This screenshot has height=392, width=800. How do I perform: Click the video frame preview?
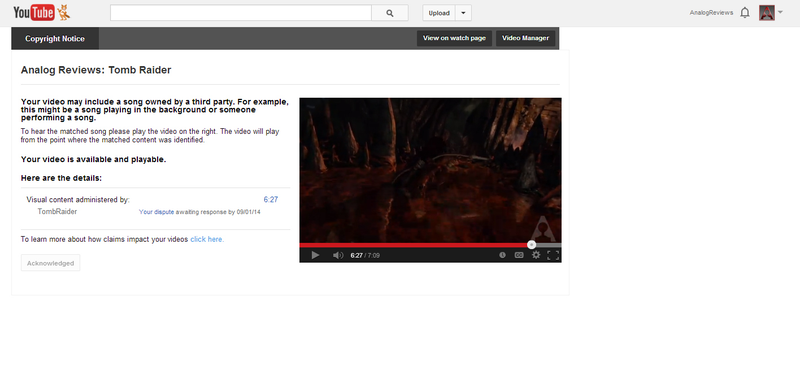(430, 170)
